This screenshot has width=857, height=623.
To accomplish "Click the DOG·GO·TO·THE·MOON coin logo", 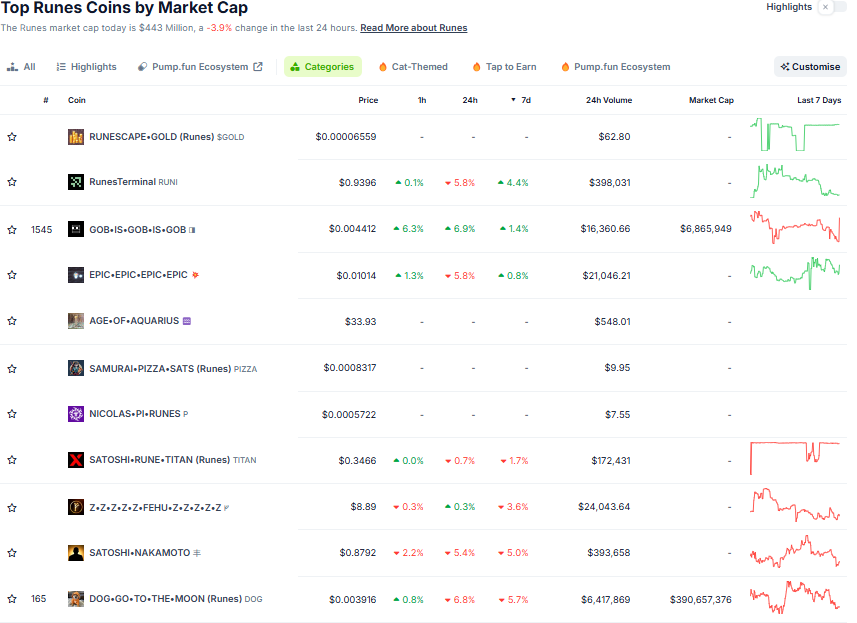I will [76, 598].
